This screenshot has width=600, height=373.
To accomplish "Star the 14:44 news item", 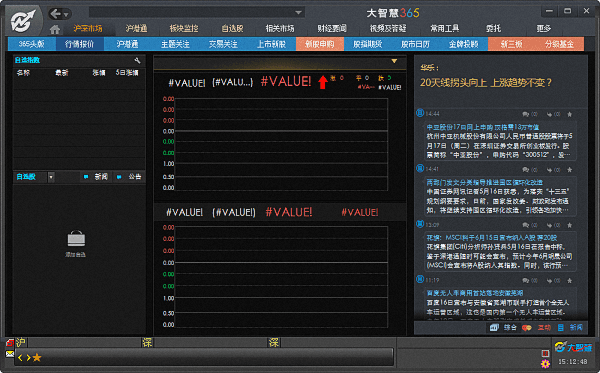I will pyautogui.click(x=569, y=114).
